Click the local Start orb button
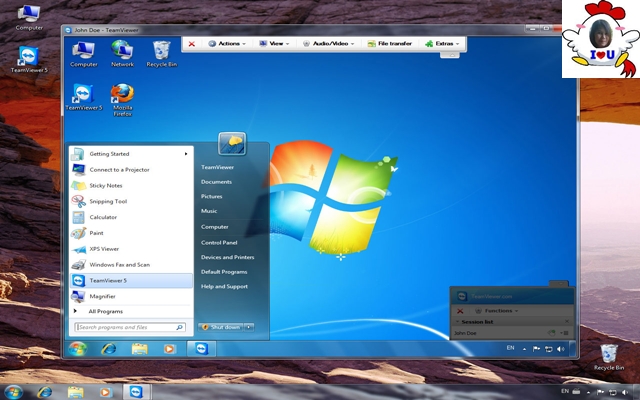Image resolution: width=640 pixels, height=400 pixels. tap(14, 392)
